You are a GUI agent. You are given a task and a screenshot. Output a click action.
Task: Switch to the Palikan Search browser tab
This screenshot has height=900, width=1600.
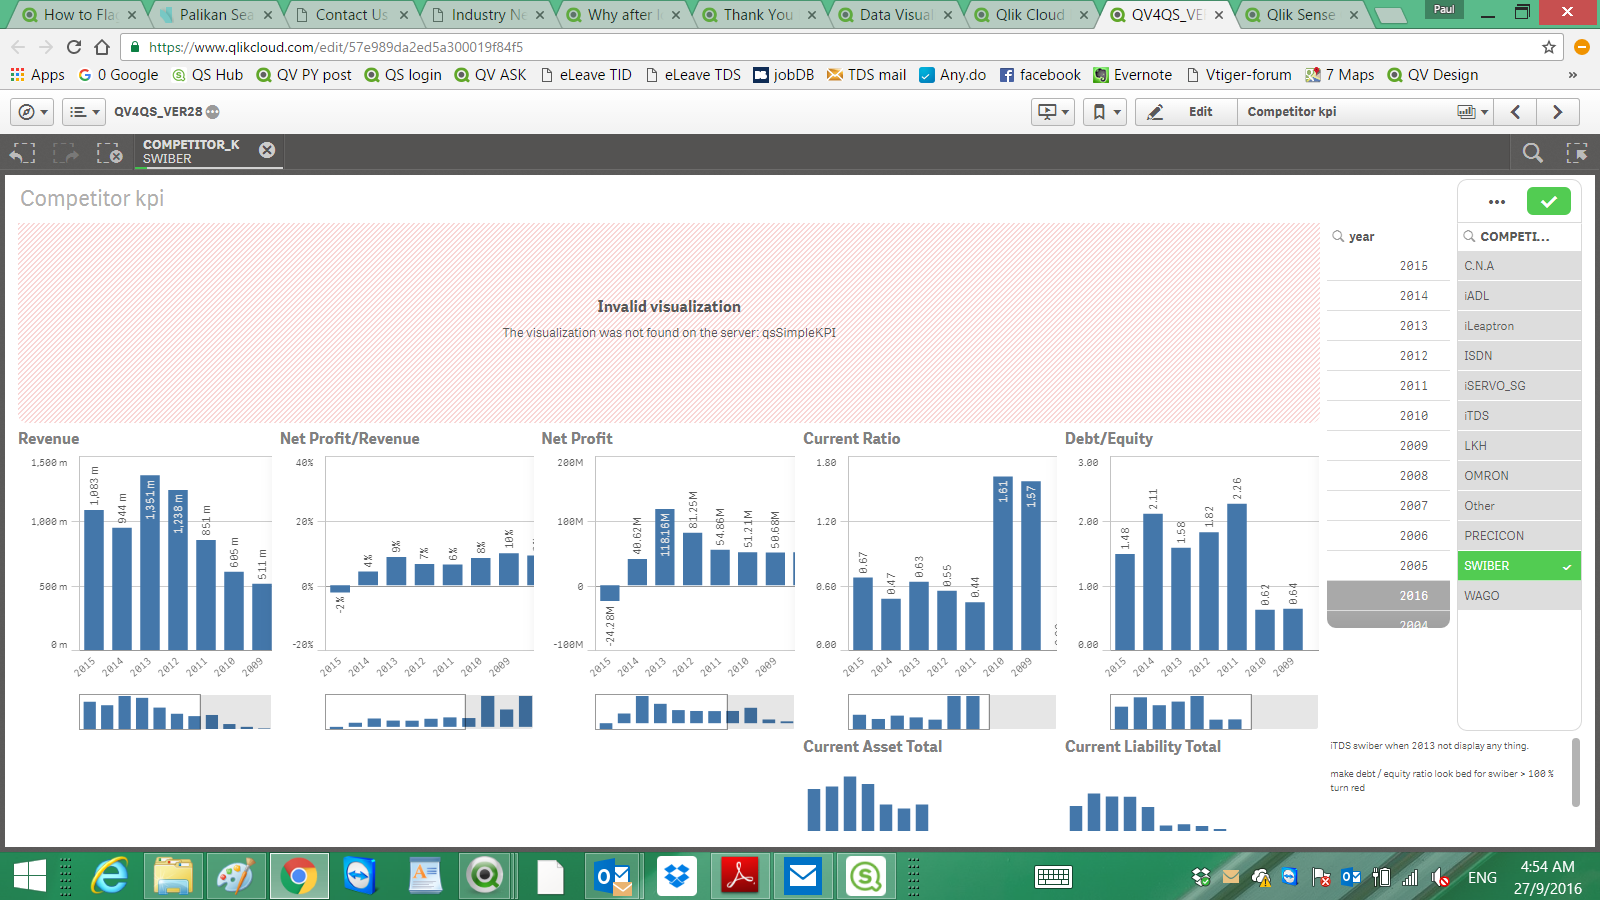pyautogui.click(x=216, y=15)
